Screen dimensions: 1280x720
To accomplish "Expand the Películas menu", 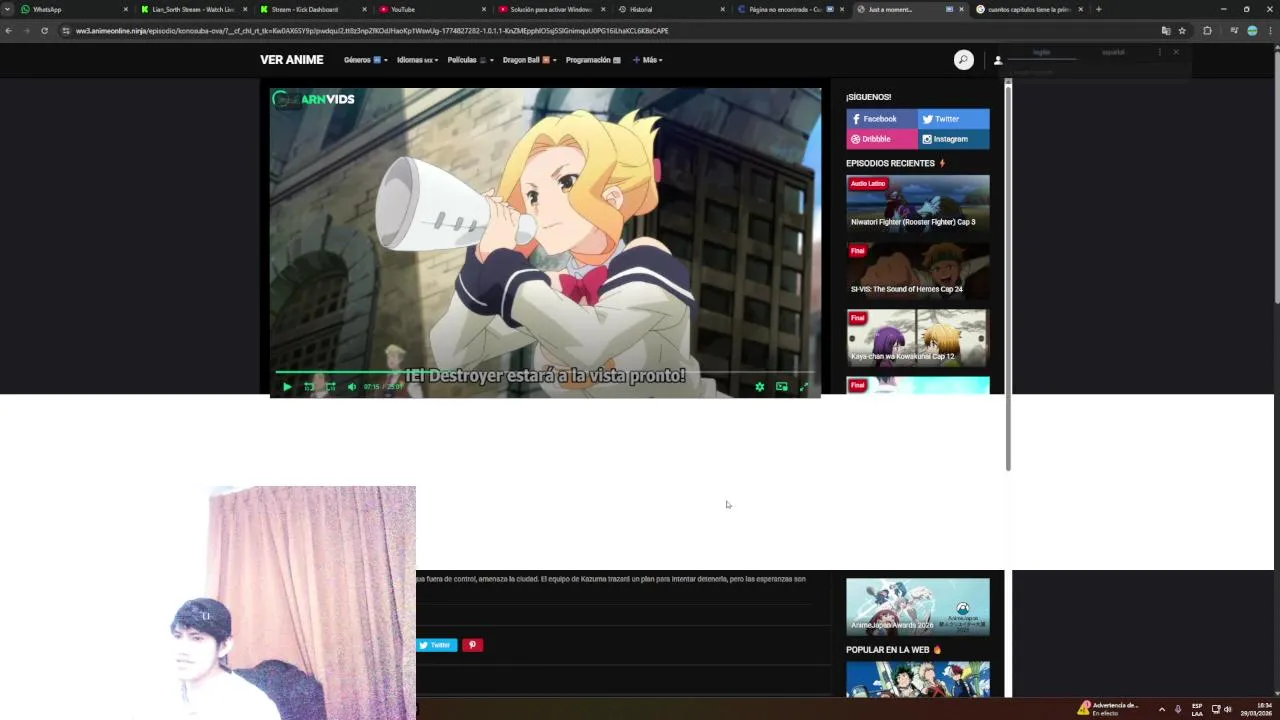I will (x=470, y=60).
